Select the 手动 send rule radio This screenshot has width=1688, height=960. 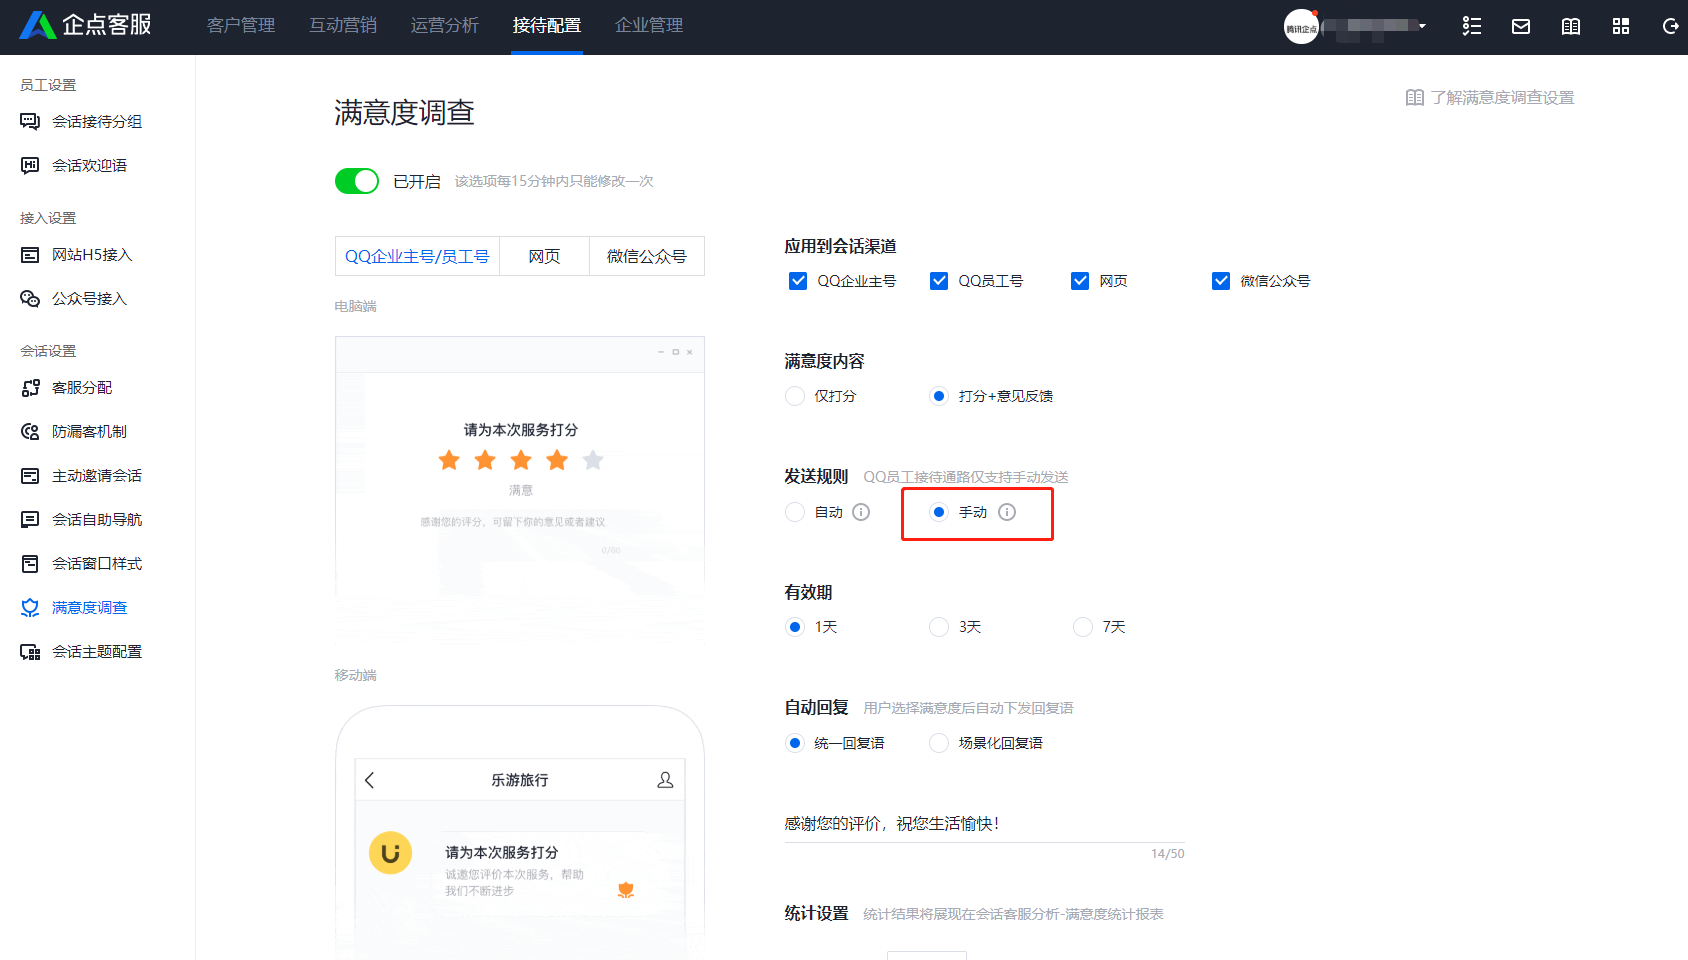point(939,512)
